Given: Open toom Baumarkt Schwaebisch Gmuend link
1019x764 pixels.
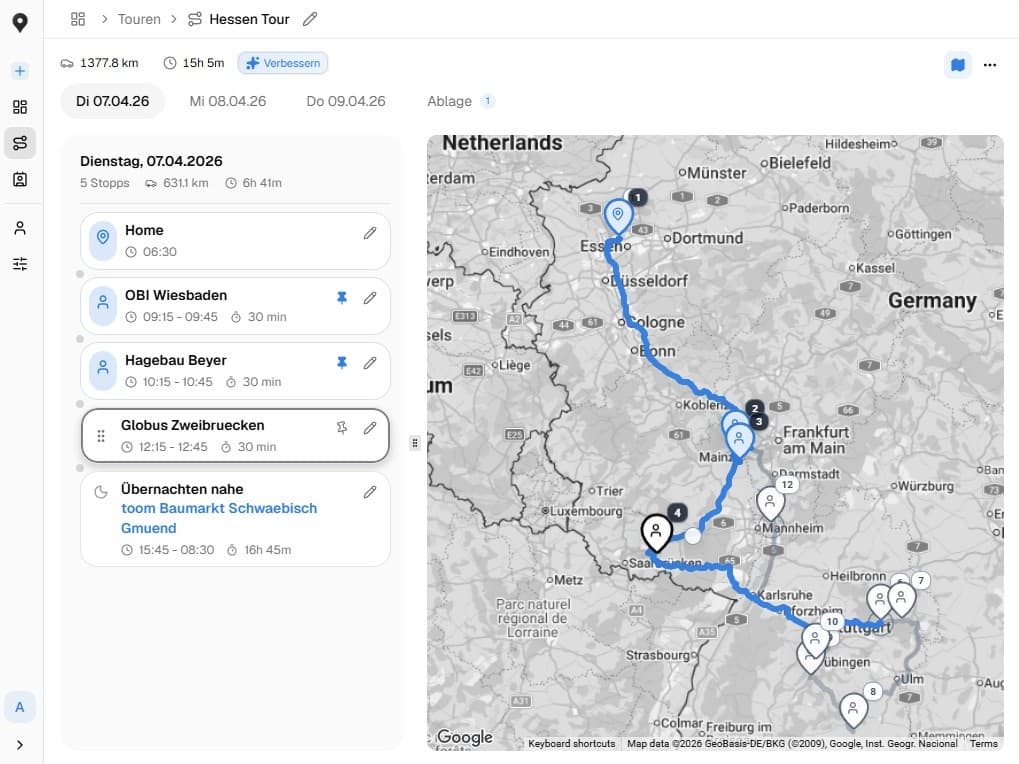Looking at the screenshot, I should click(219, 518).
